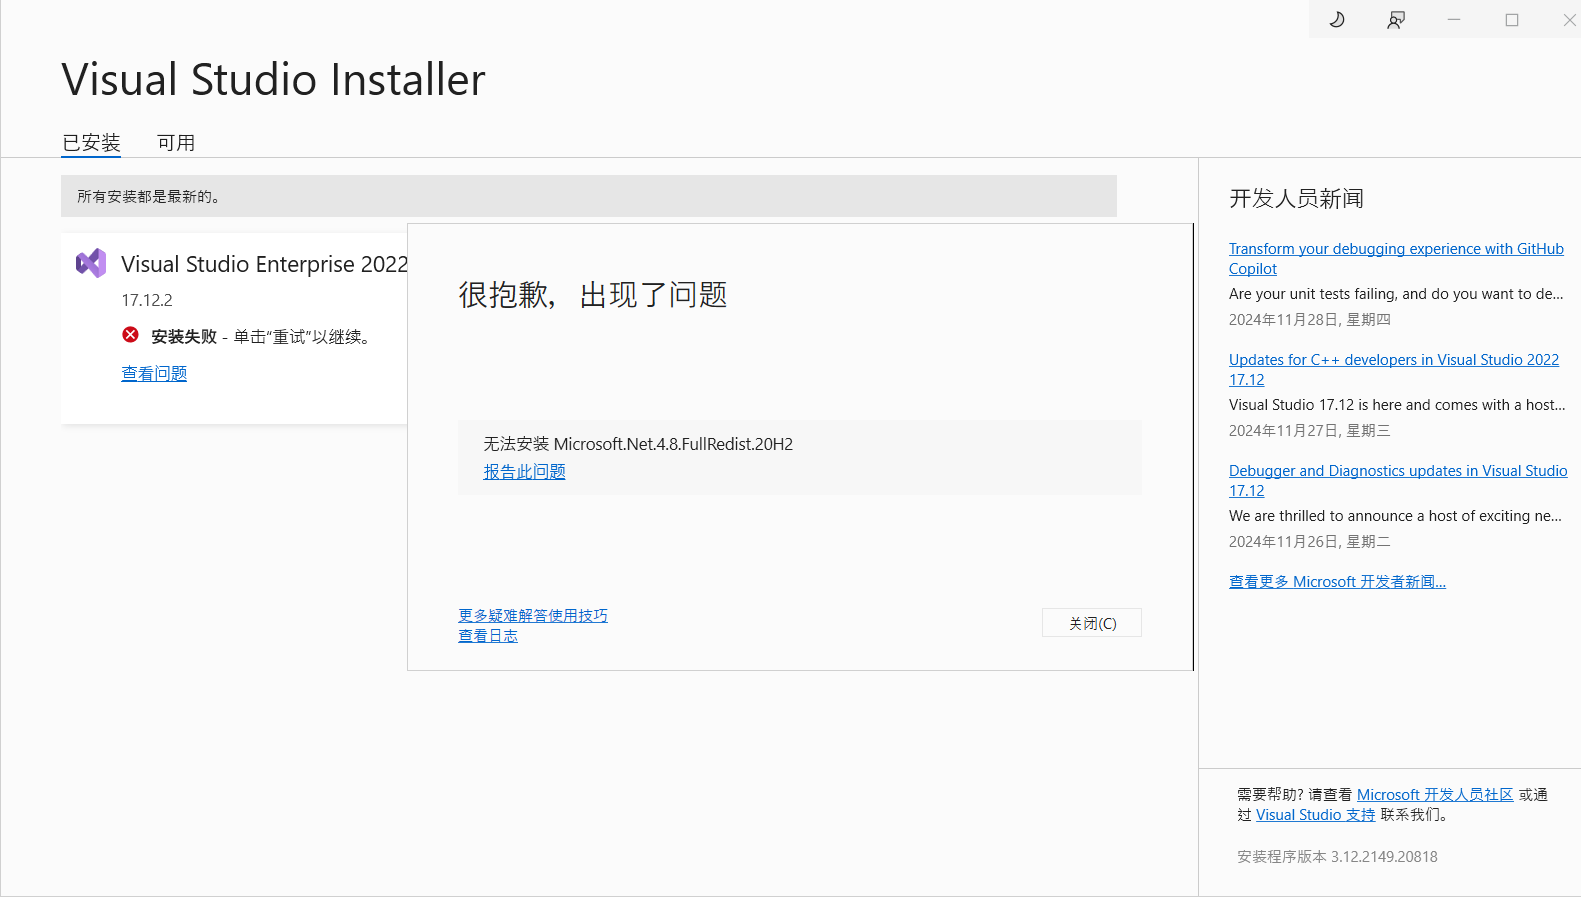Toggle the dark theme moon icon

coord(1337,19)
